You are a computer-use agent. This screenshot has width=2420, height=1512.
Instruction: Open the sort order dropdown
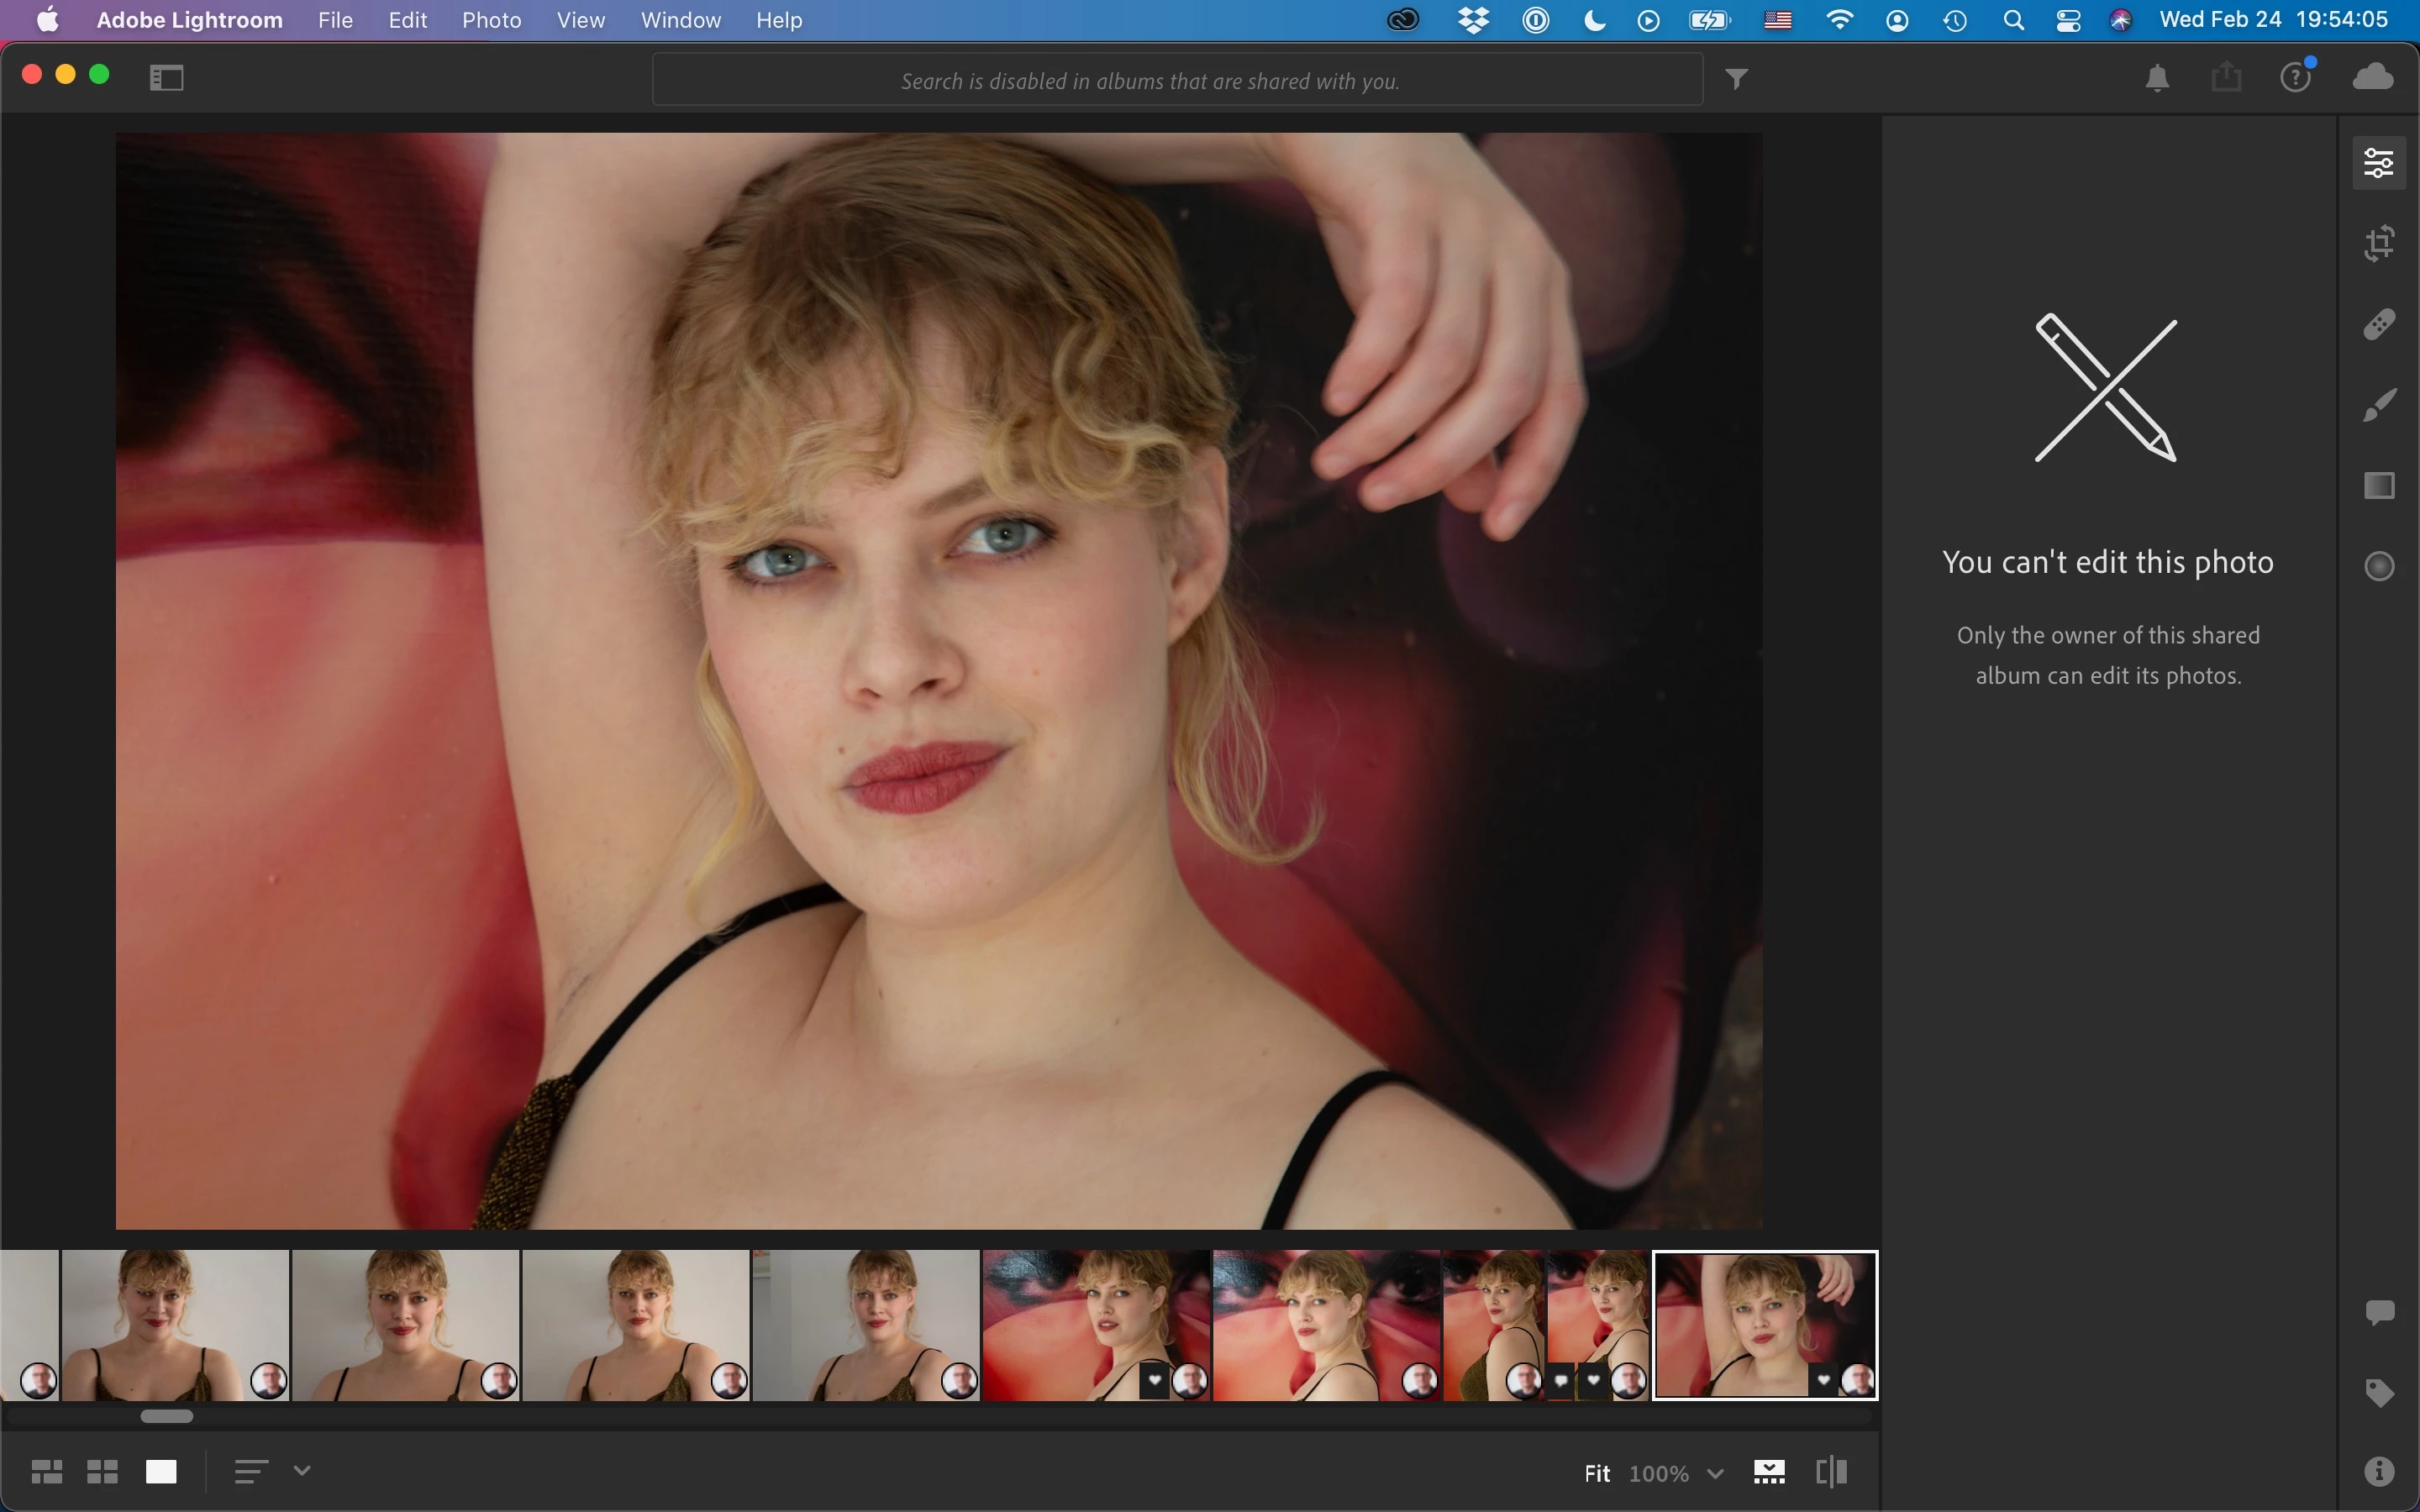click(x=302, y=1470)
